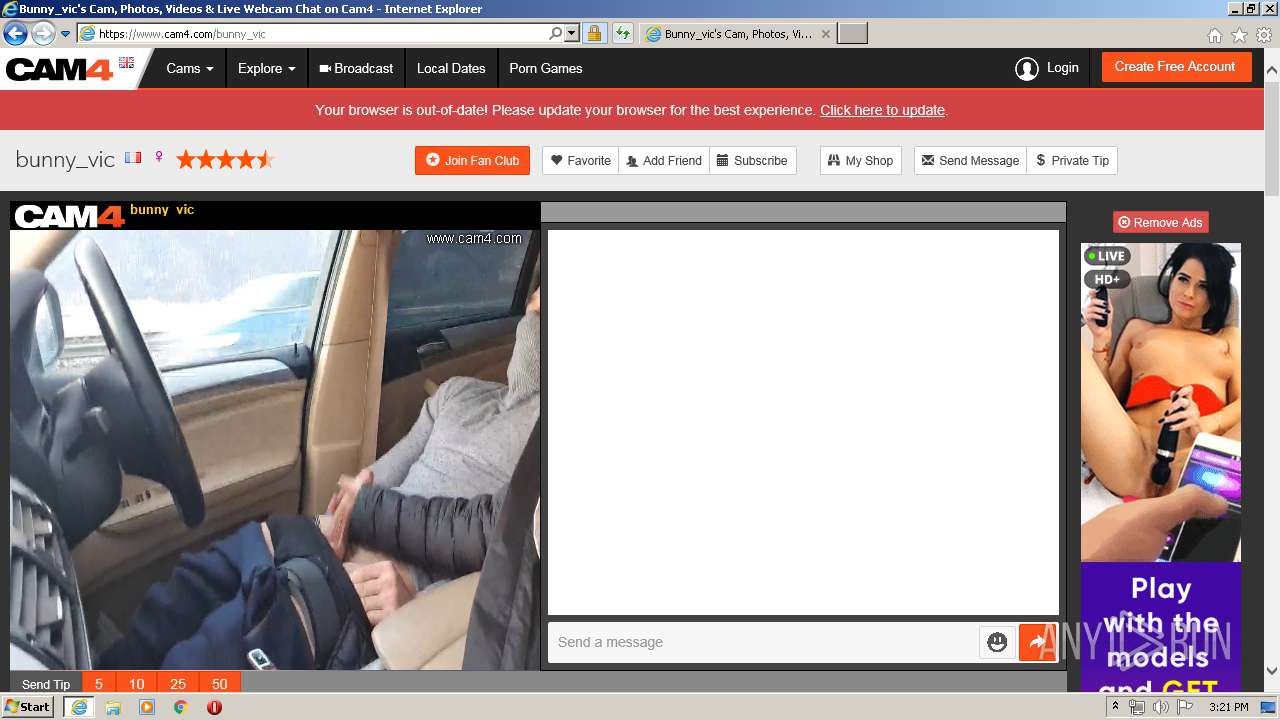Click the taskbar clock showing 3:21 PM

tap(1228, 707)
